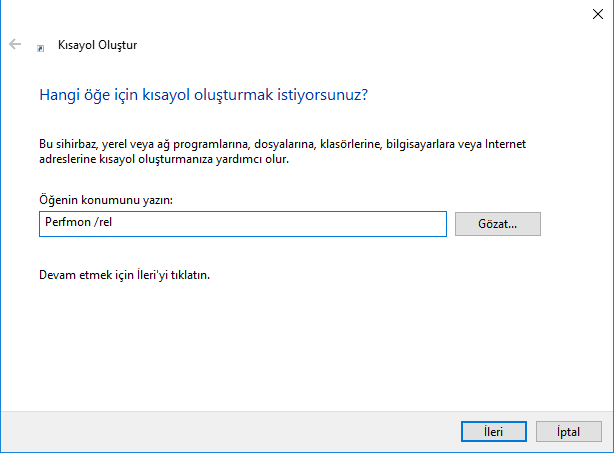The image size is (614, 453).
Task: Click the Kısayol Oluştur title text
Action: [x=98, y=45]
